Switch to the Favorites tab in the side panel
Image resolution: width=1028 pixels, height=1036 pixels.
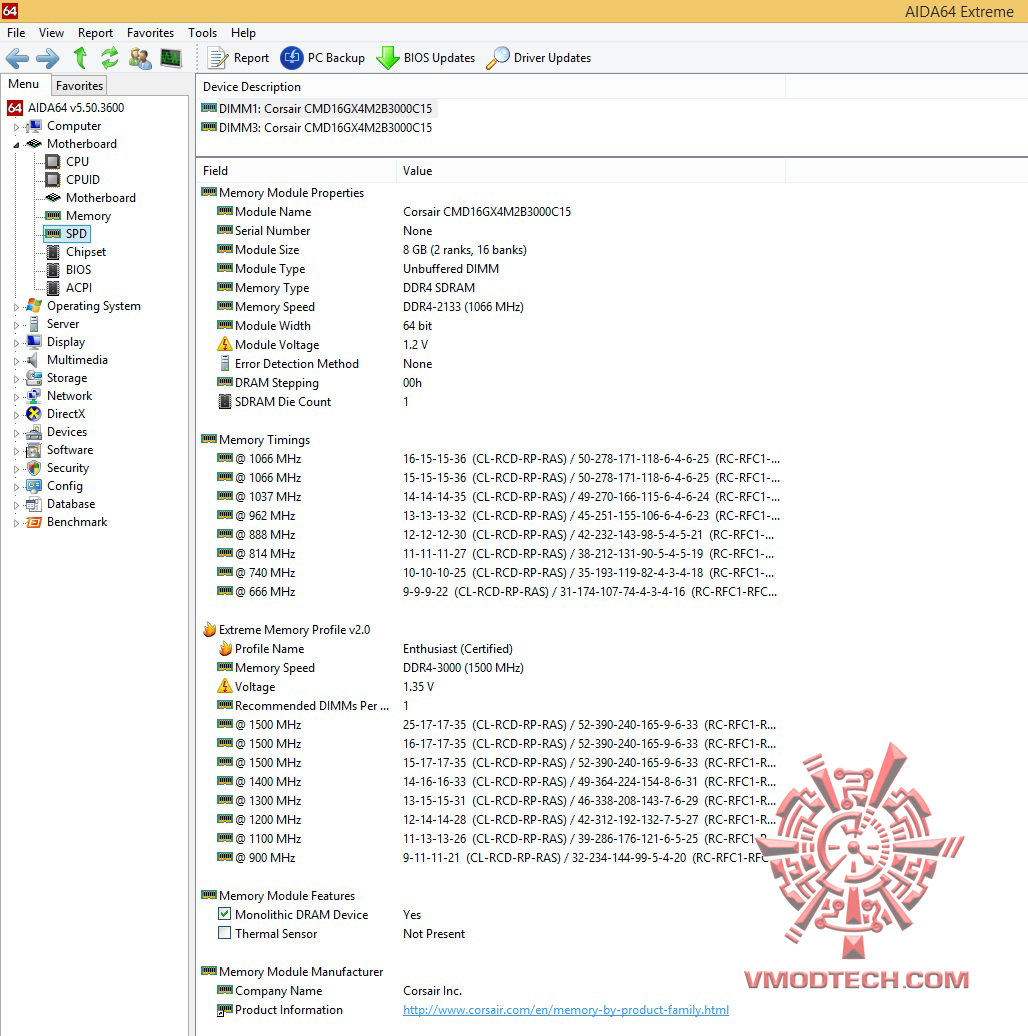click(x=79, y=85)
